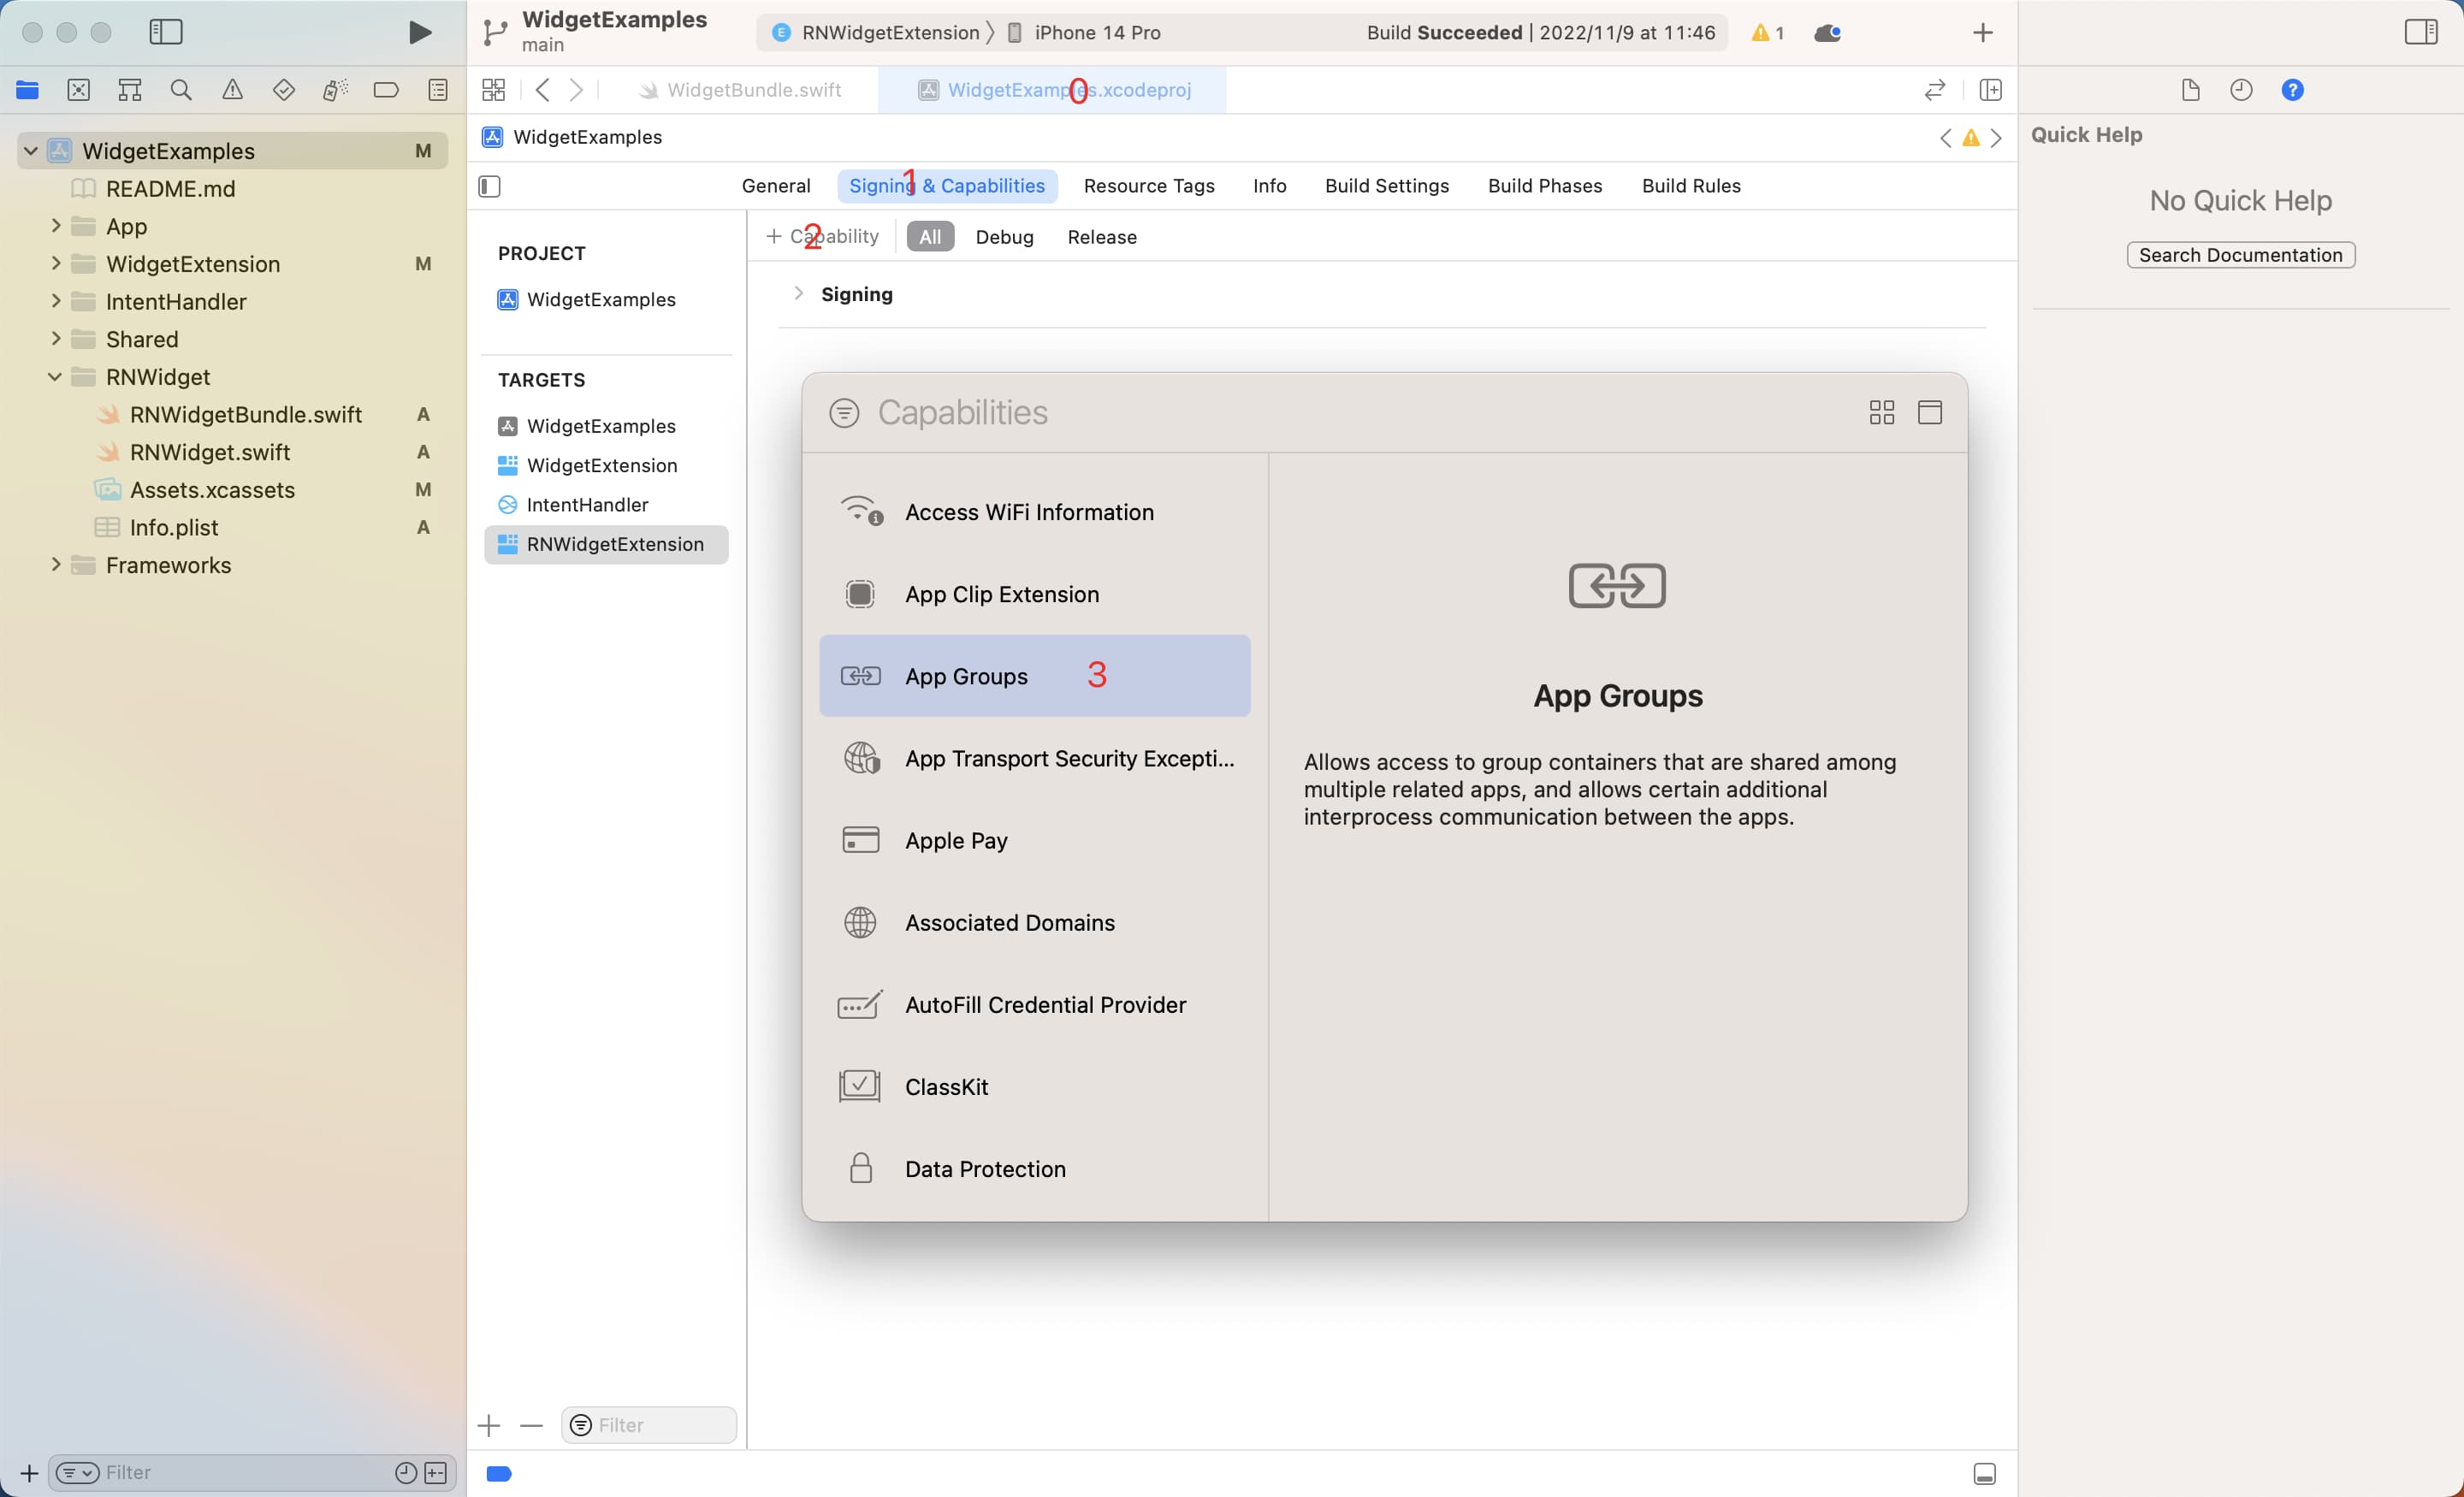Open the Symbol navigator icon
Viewport: 2464px width, 1497px height.
[x=129, y=90]
